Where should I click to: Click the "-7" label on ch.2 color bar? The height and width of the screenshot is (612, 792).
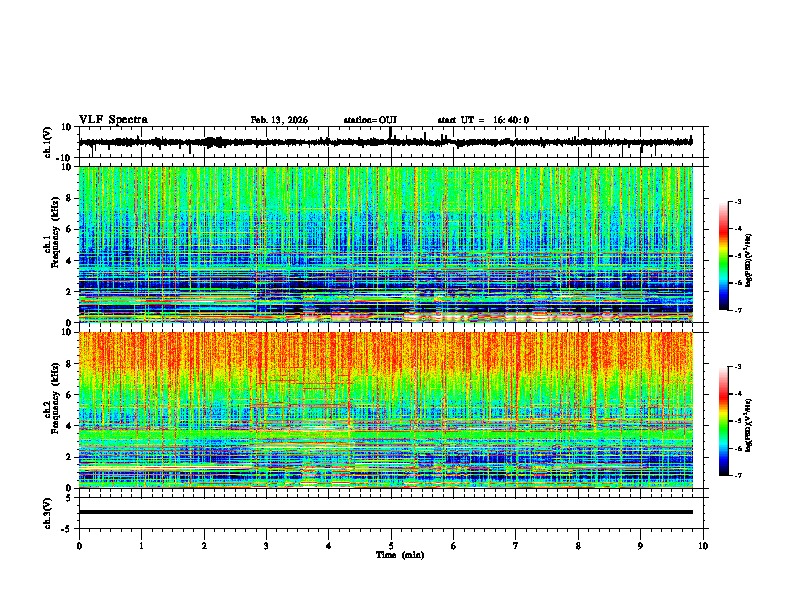[x=737, y=475]
